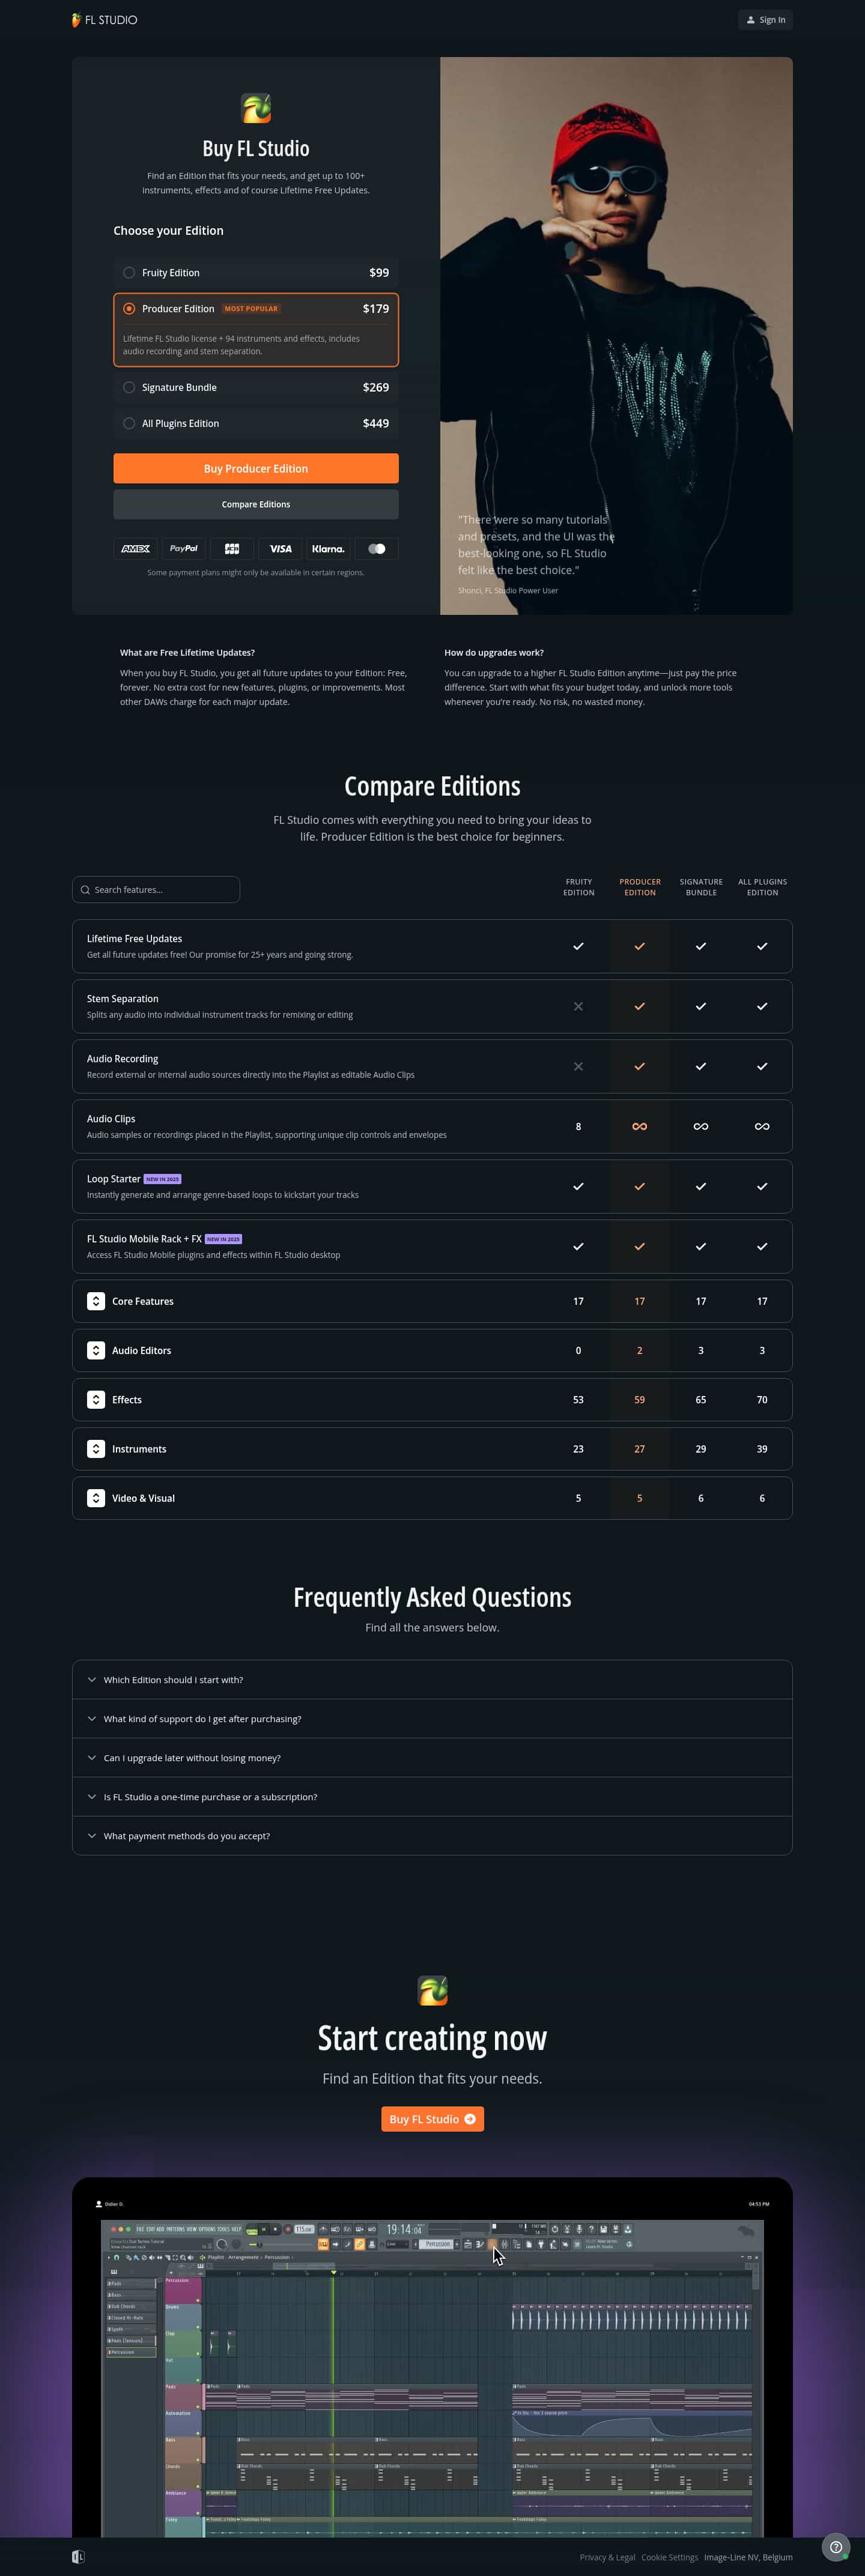Expand the Core Features row
This screenshot has width=865, height=2576.
tap(96, 1301)
